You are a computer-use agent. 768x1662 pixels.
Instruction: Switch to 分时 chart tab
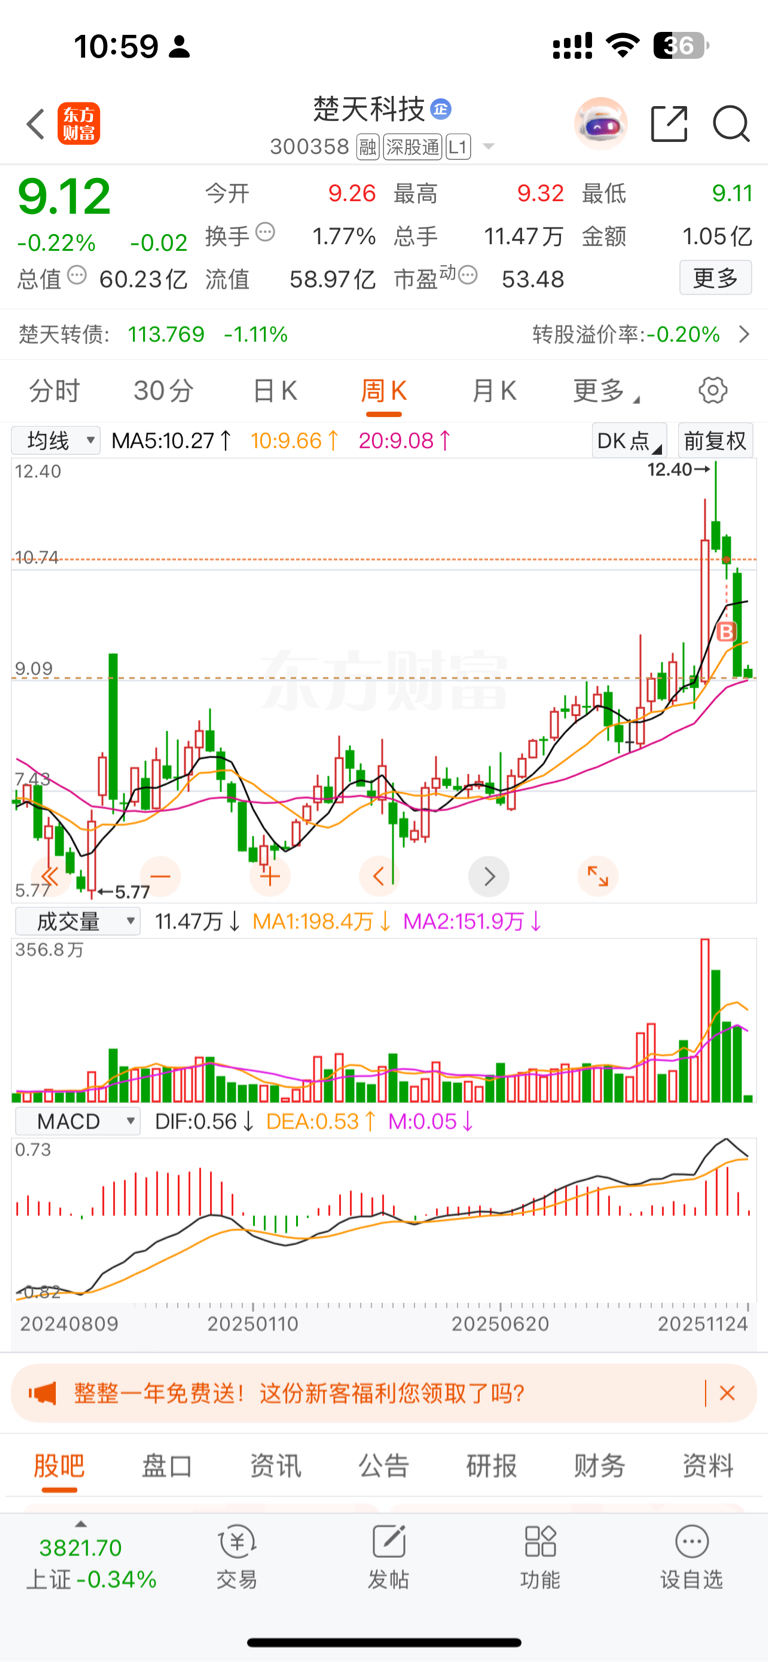click(x=54, y=391)
